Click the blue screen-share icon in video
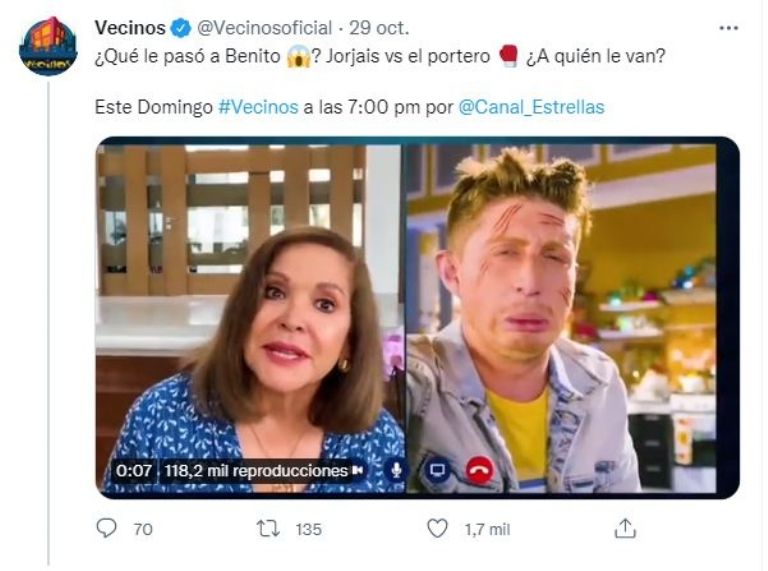Image resolution: width=768 pixels, height=571 pixels. [x=438, y=469]
